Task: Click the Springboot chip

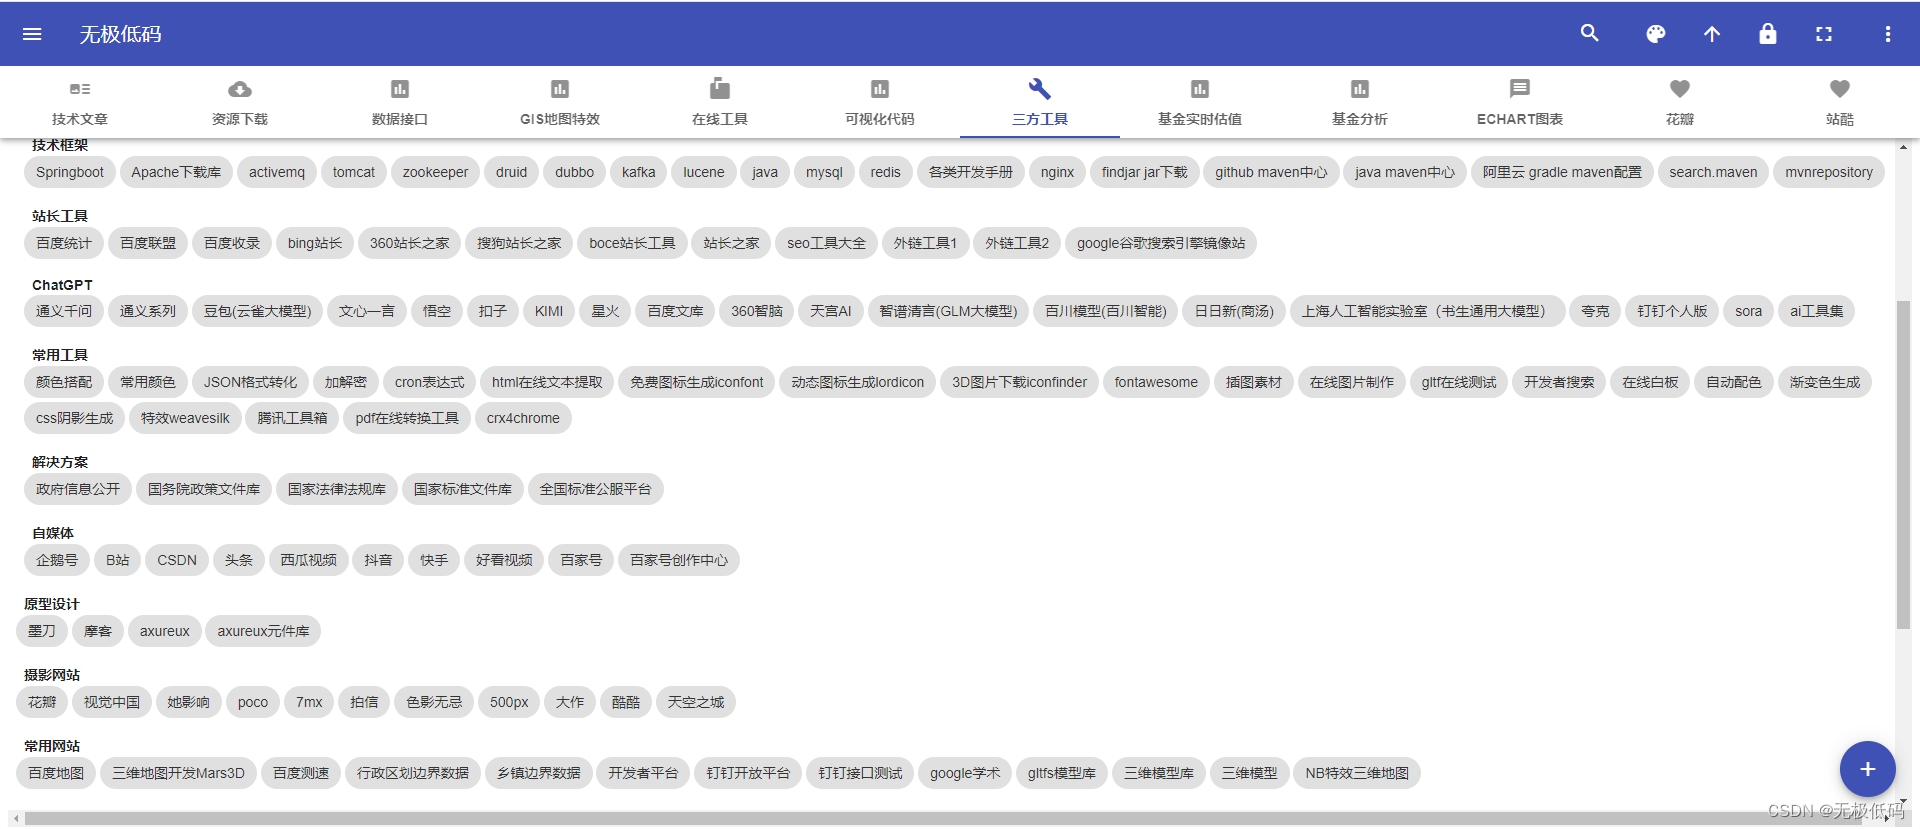Action: click(x=70, y=172)
